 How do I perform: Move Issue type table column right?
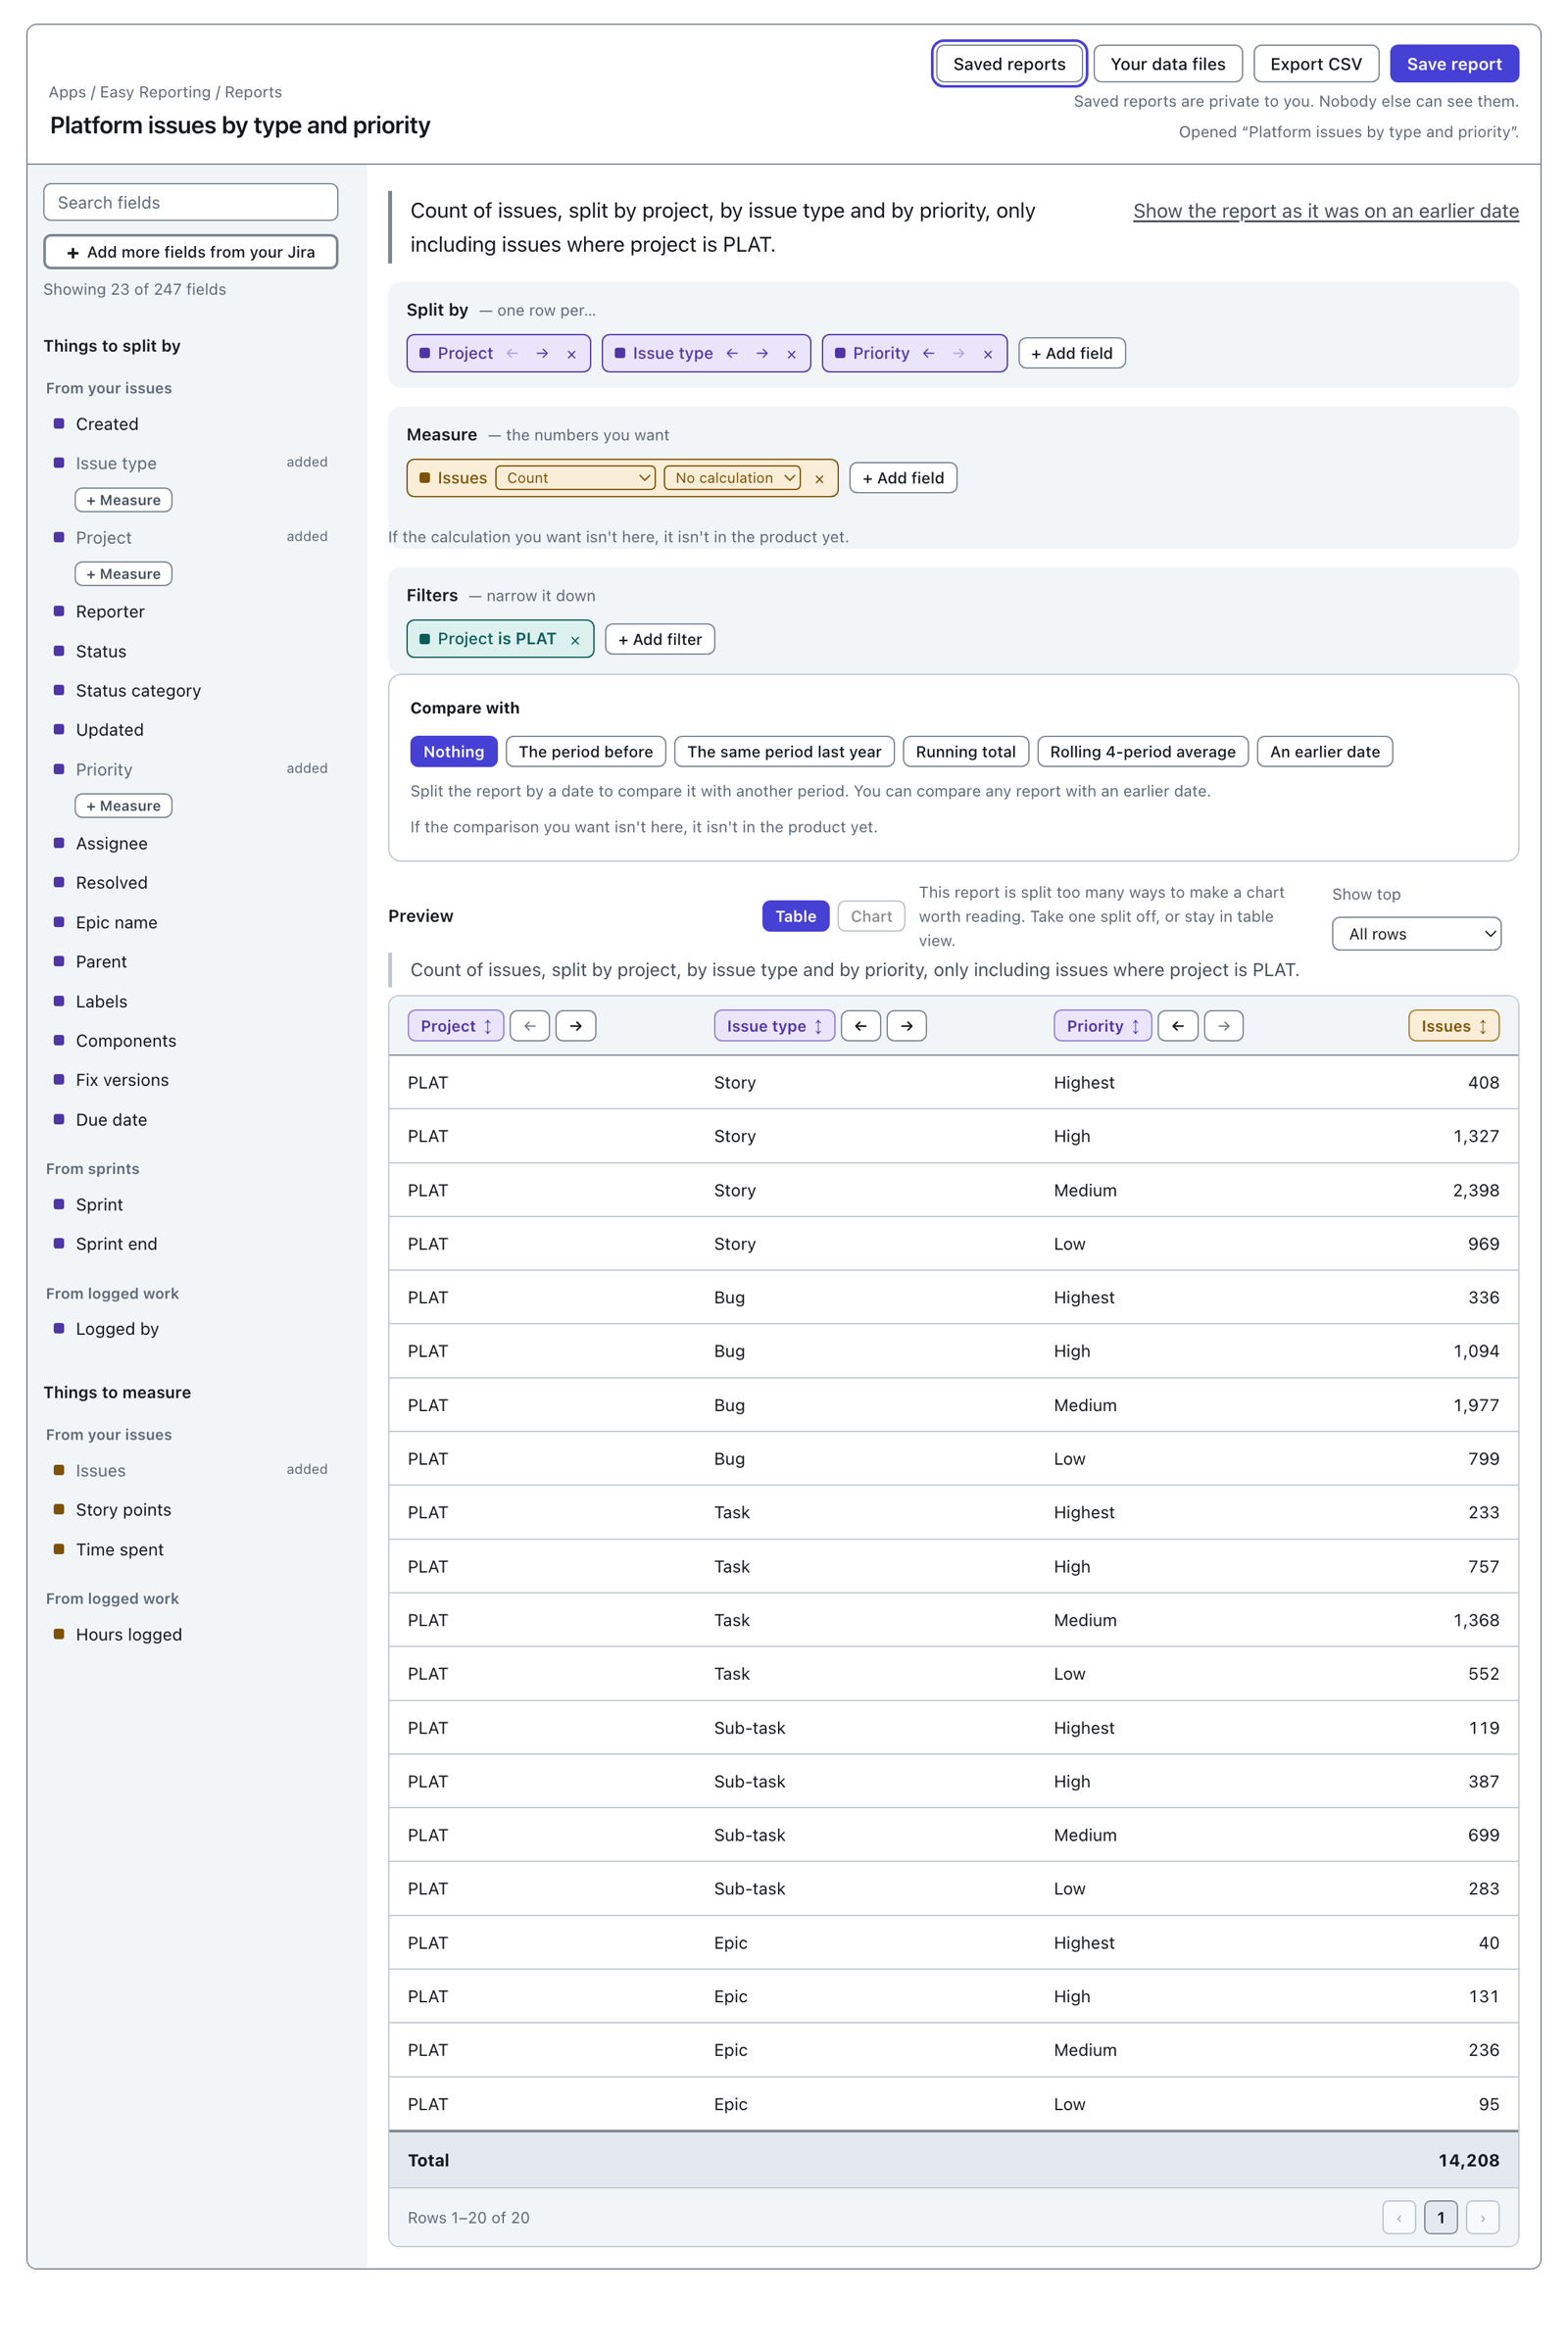point(907,1026)
